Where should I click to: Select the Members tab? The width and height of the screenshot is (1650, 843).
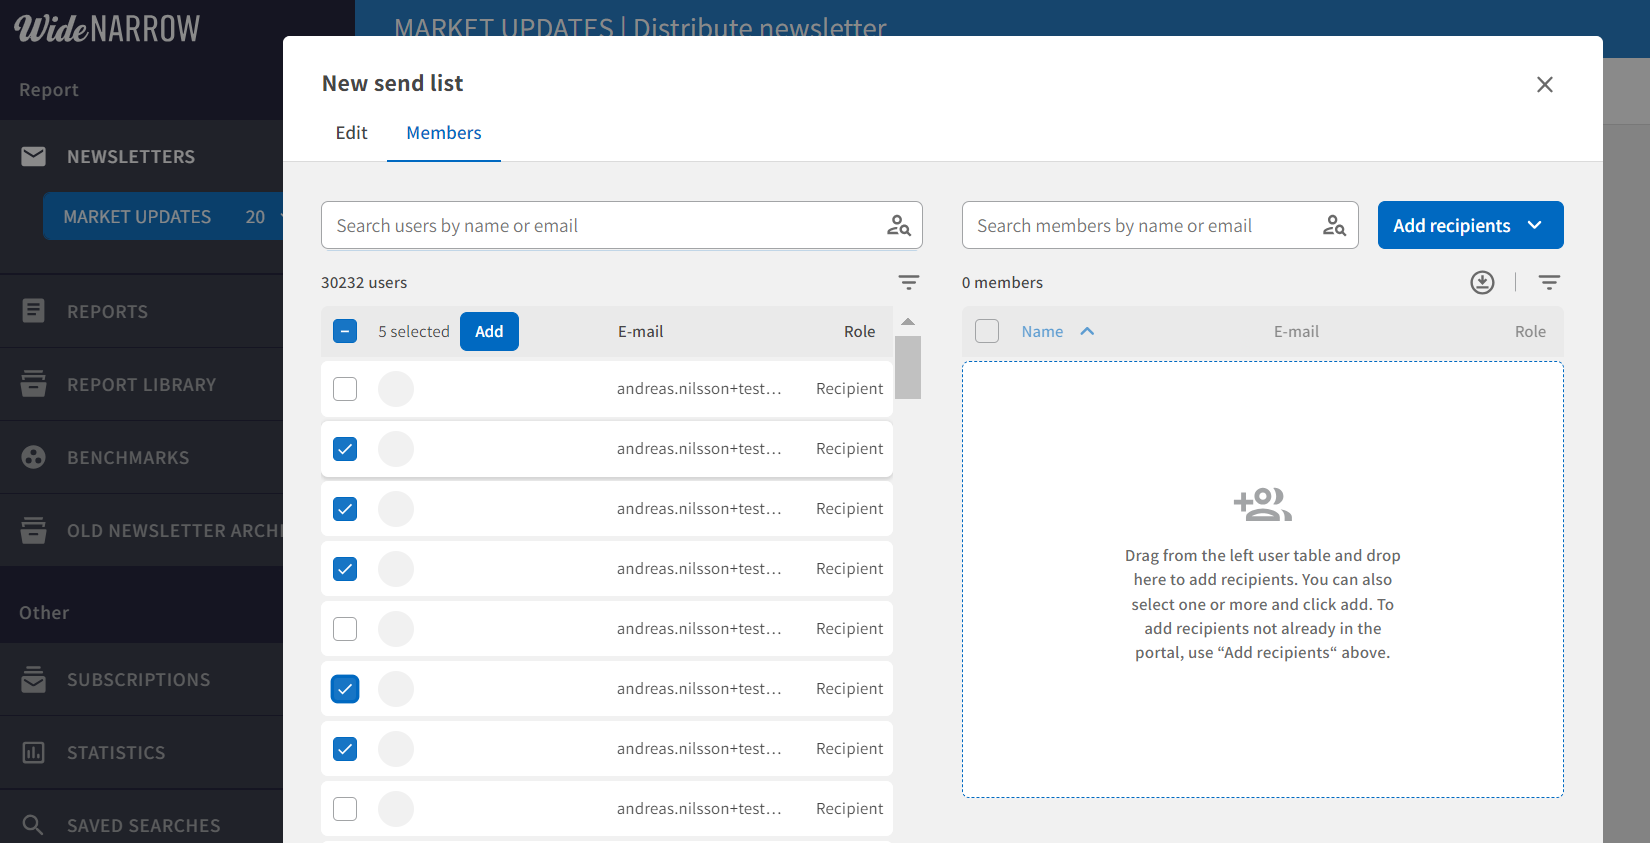click(444, 133)
